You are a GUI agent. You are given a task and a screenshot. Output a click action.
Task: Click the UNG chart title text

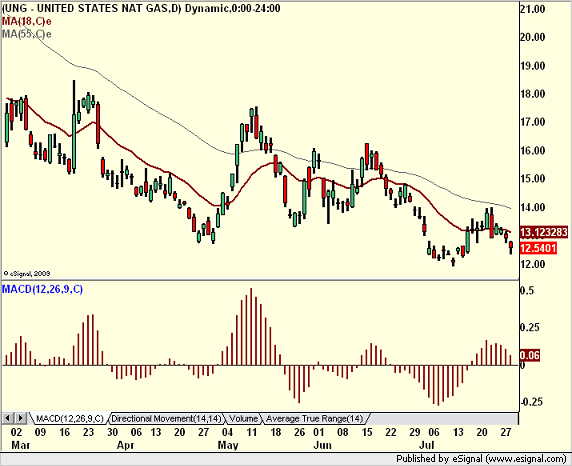pyautogui.click(x=141, y=8)
